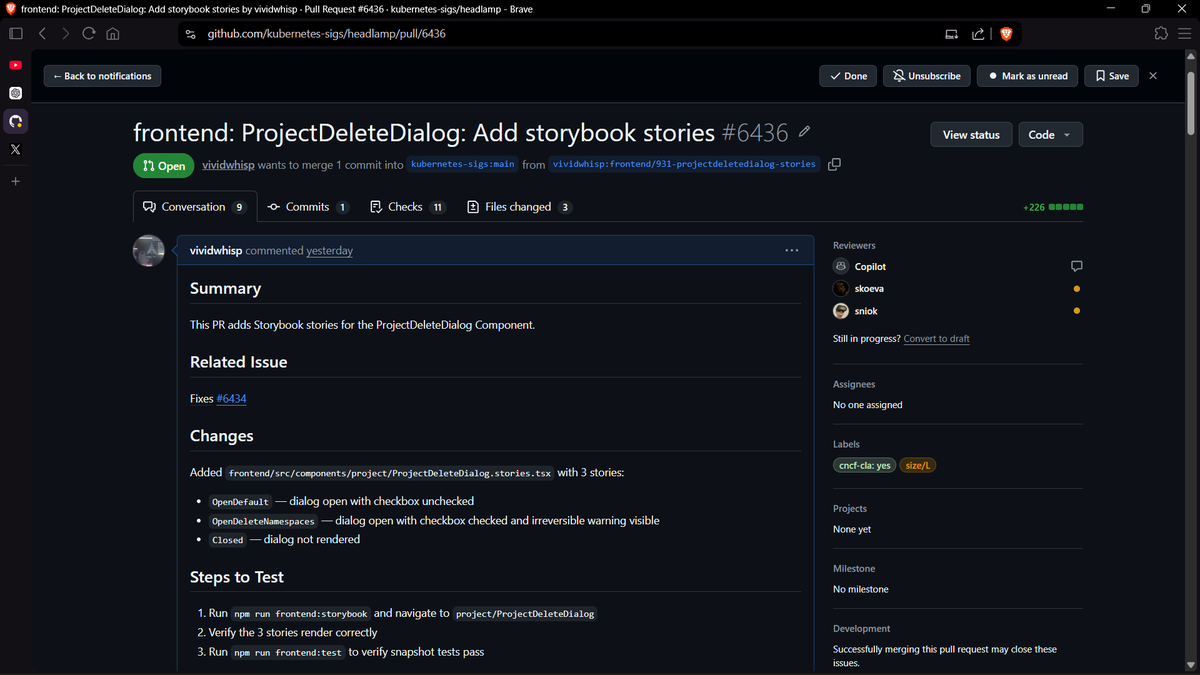Click the View status button
This screenshot has width=1200, height=675.
(x=971, y=135)
